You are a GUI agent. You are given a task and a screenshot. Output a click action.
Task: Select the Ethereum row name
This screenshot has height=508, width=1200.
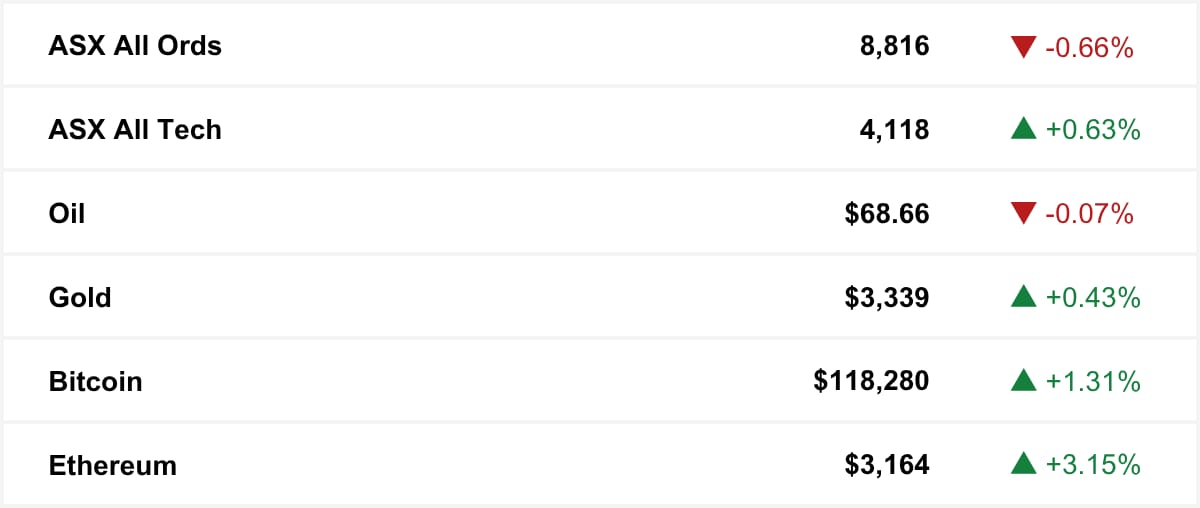112,466
